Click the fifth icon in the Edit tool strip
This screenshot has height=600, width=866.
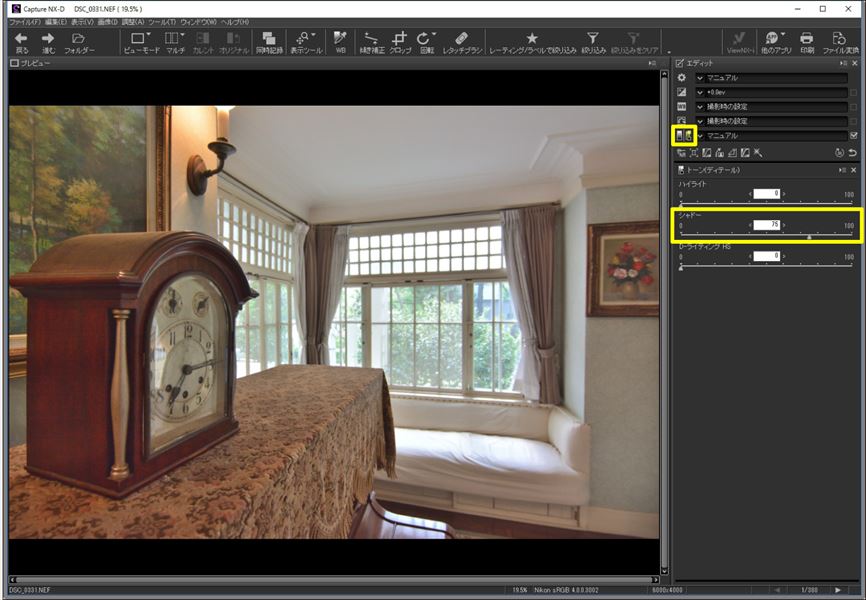coord(732,153)
